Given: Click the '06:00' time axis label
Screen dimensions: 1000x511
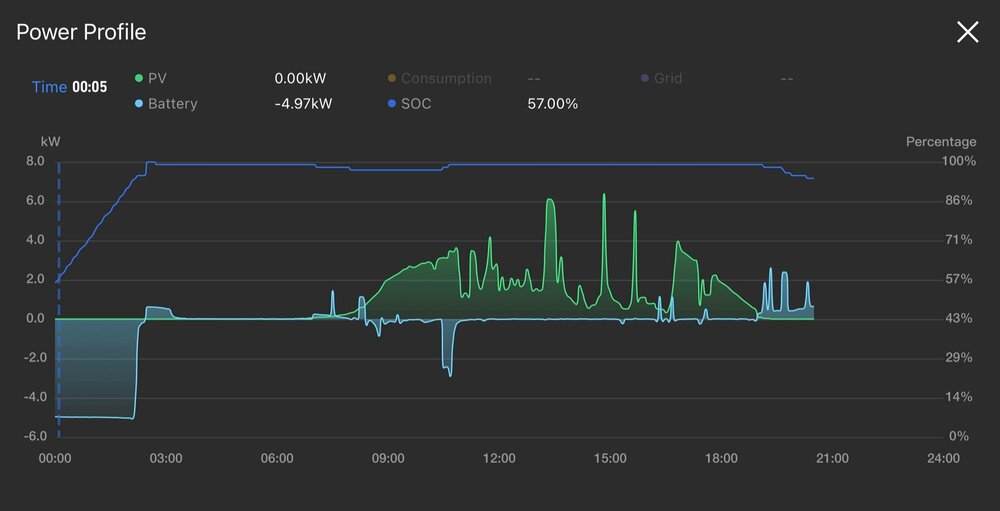Looking at the screenshot, I should 277,458.
